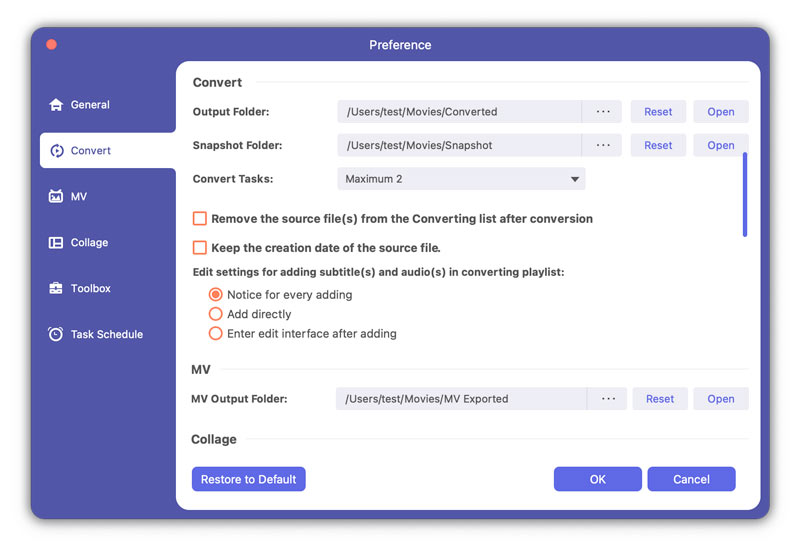Screen dimensions: 800x553
Task: Browse MV Output Folder with ellipsis button
Action: (607, 399)
